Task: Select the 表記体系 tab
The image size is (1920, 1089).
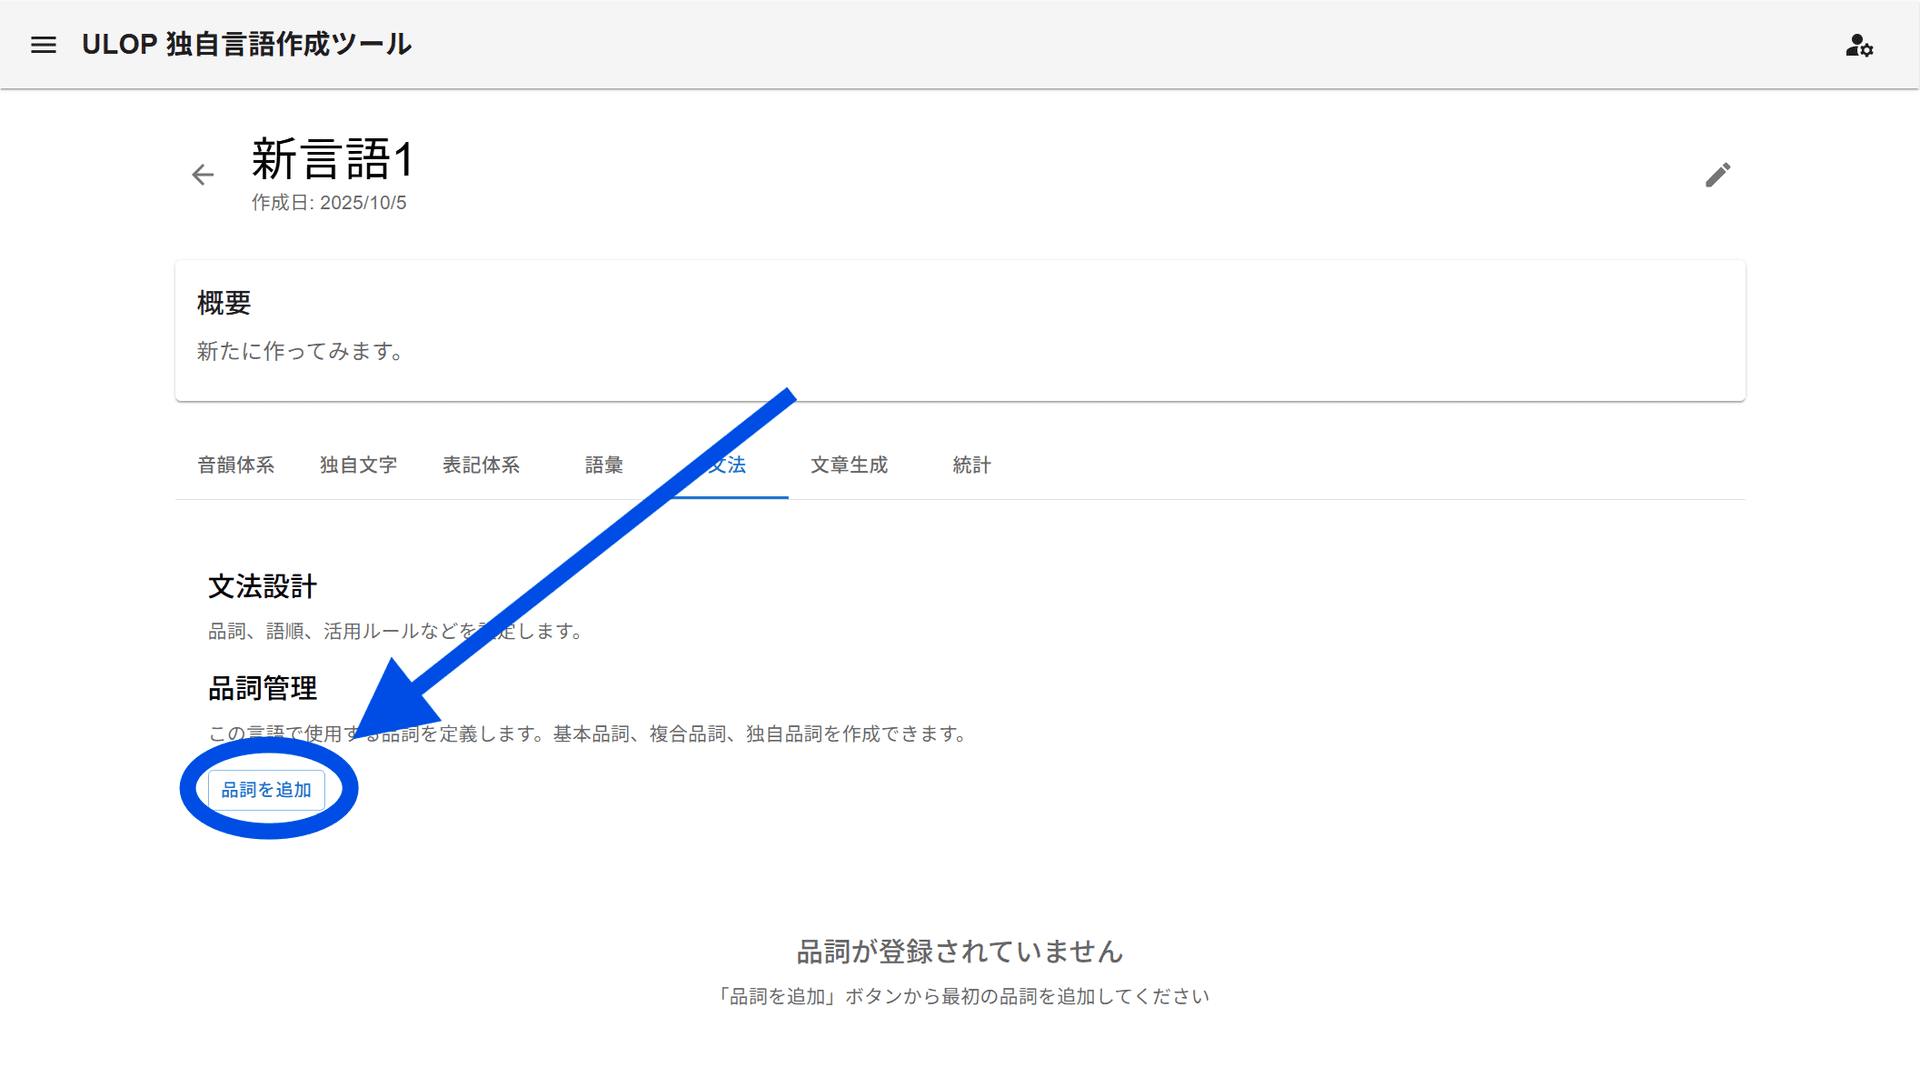Action: [481, 465]
